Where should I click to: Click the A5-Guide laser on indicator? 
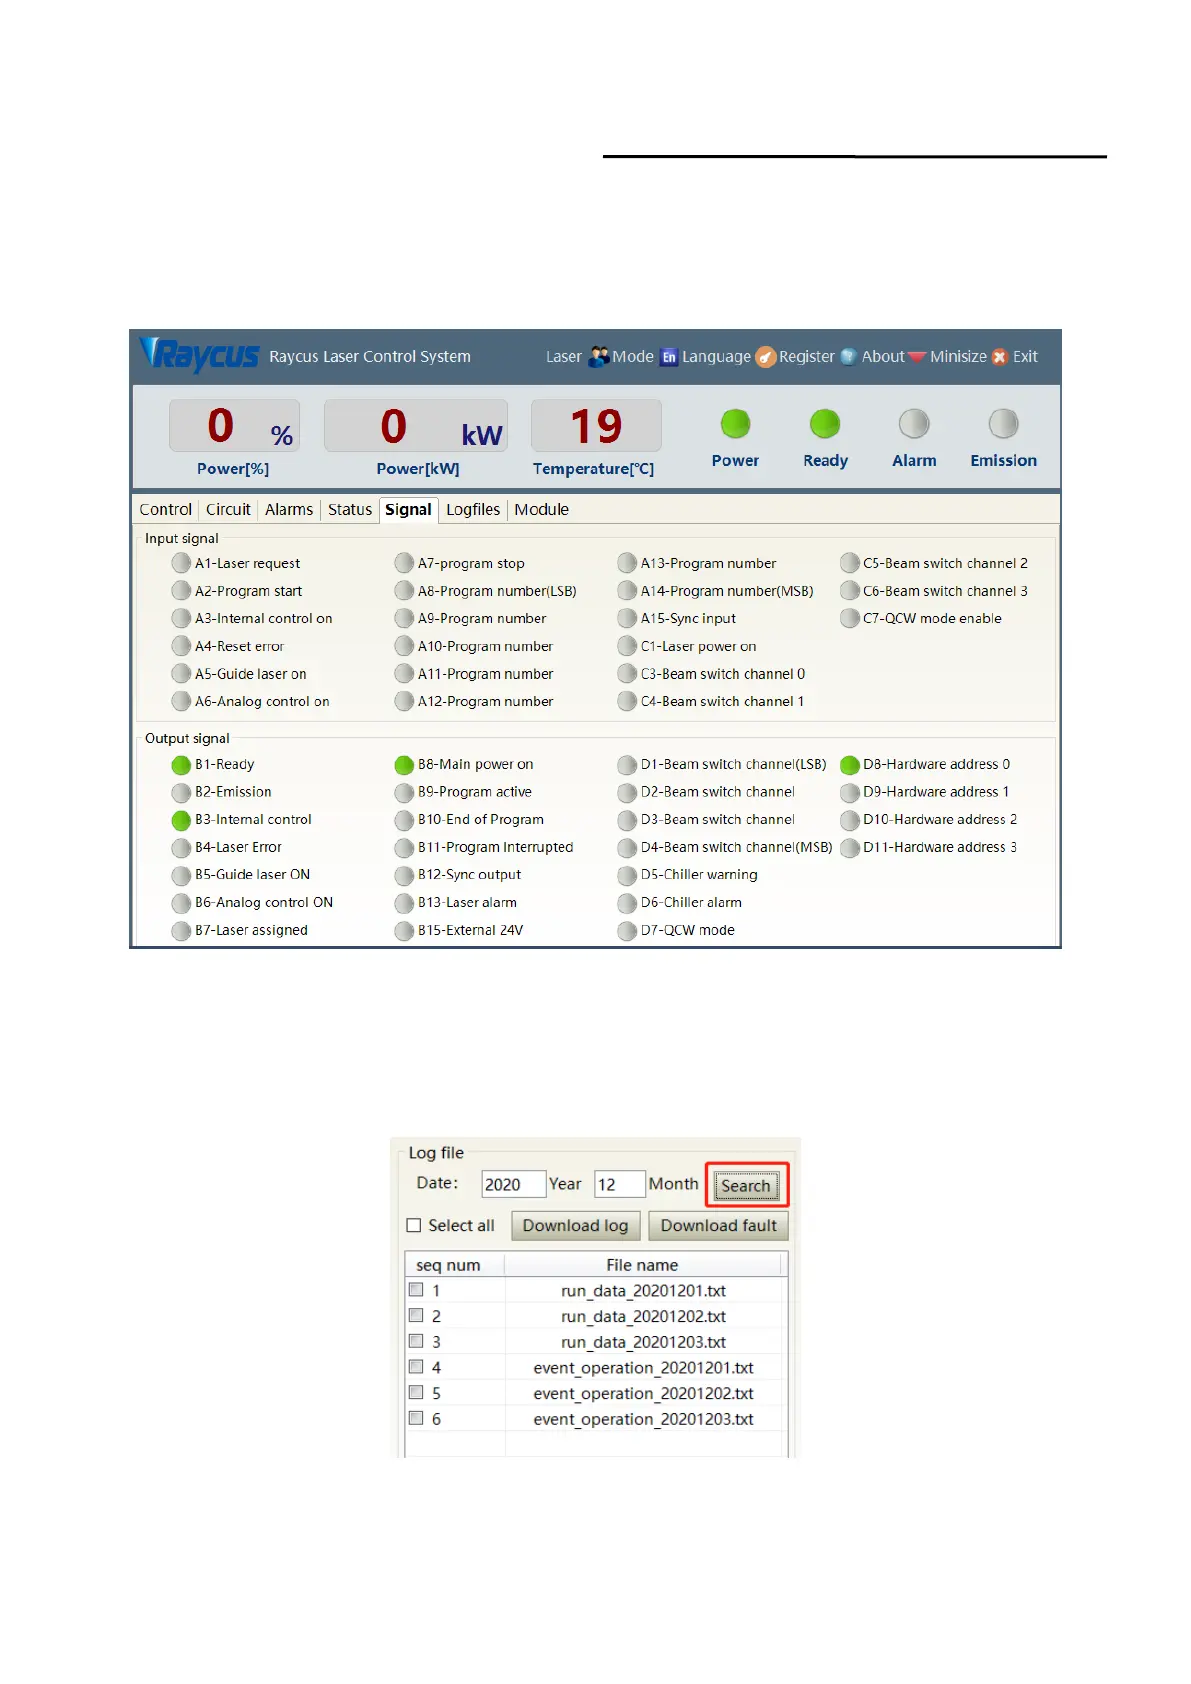click(181, 674)
